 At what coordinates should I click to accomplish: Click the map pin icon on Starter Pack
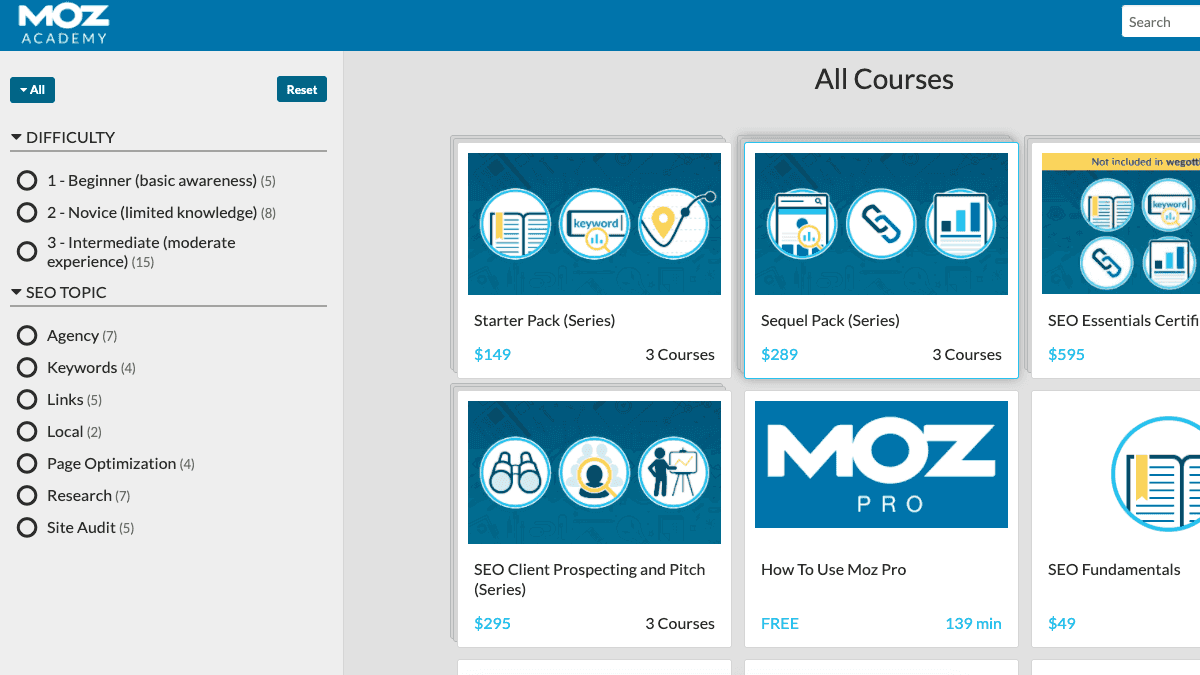coord(674,224)
